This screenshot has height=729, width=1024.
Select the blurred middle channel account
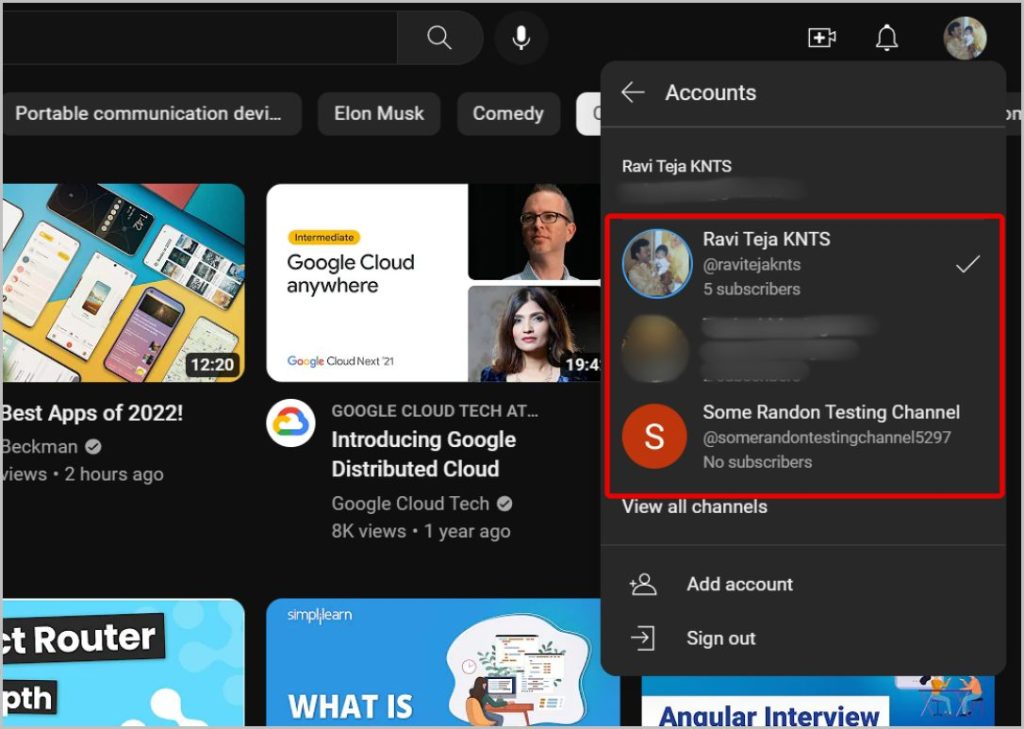[x=804, y=349]
